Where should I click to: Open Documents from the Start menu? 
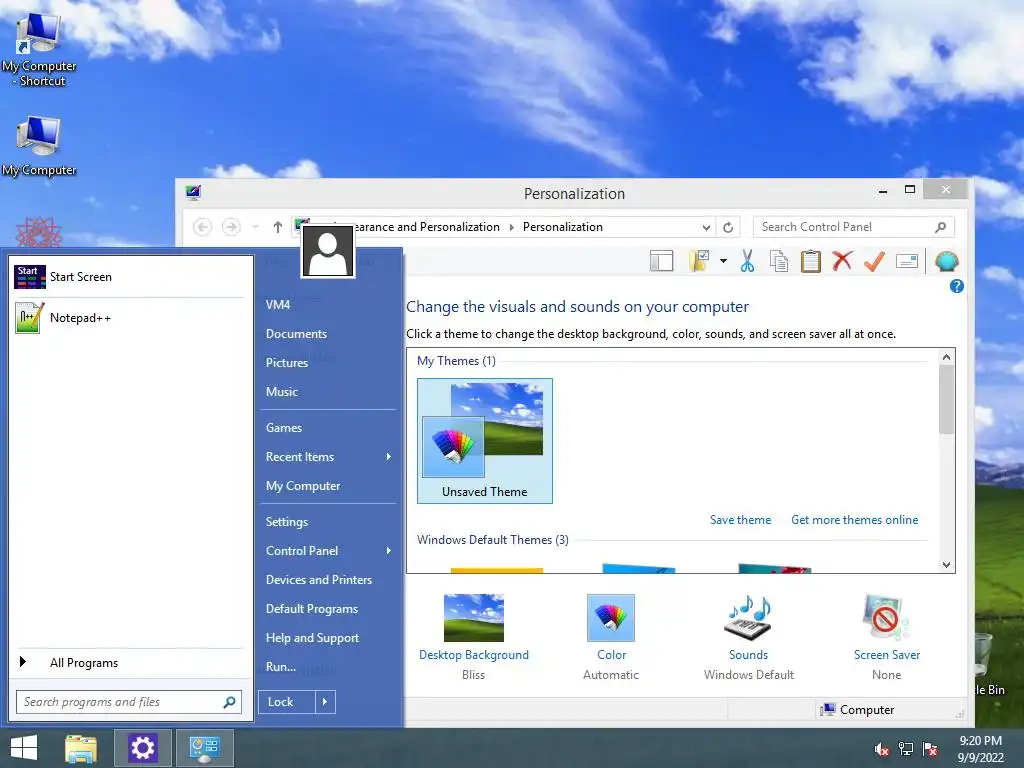point(296,334)
